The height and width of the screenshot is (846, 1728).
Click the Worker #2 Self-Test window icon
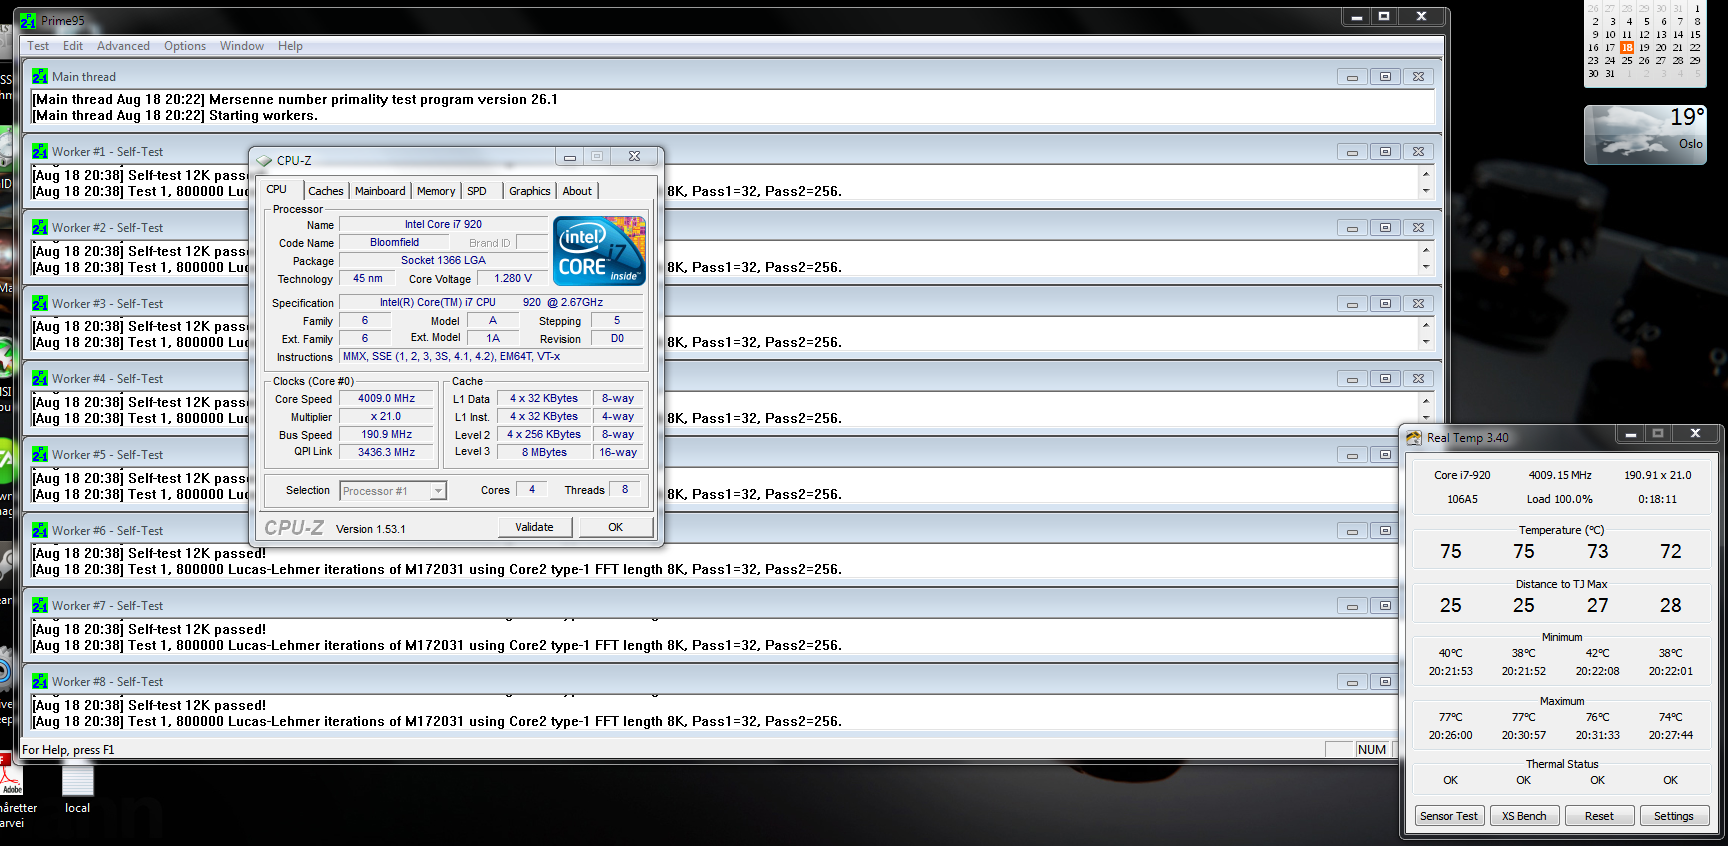pyautogui.click(x=39, y=227)
